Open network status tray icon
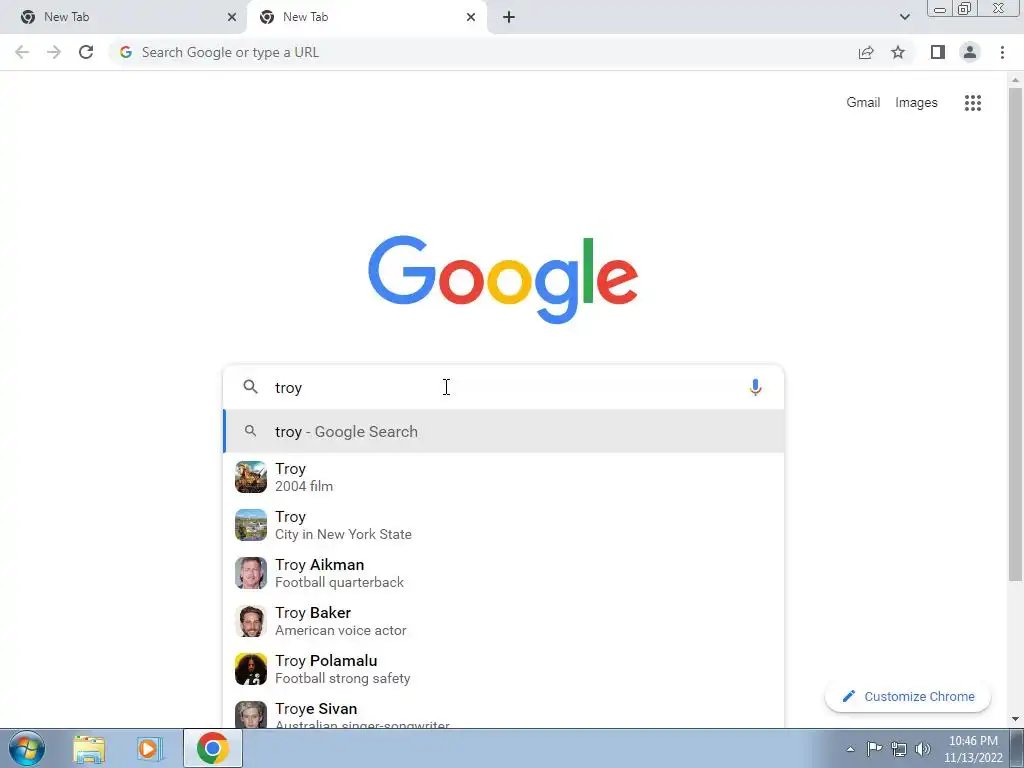 (x=899, y=749)
